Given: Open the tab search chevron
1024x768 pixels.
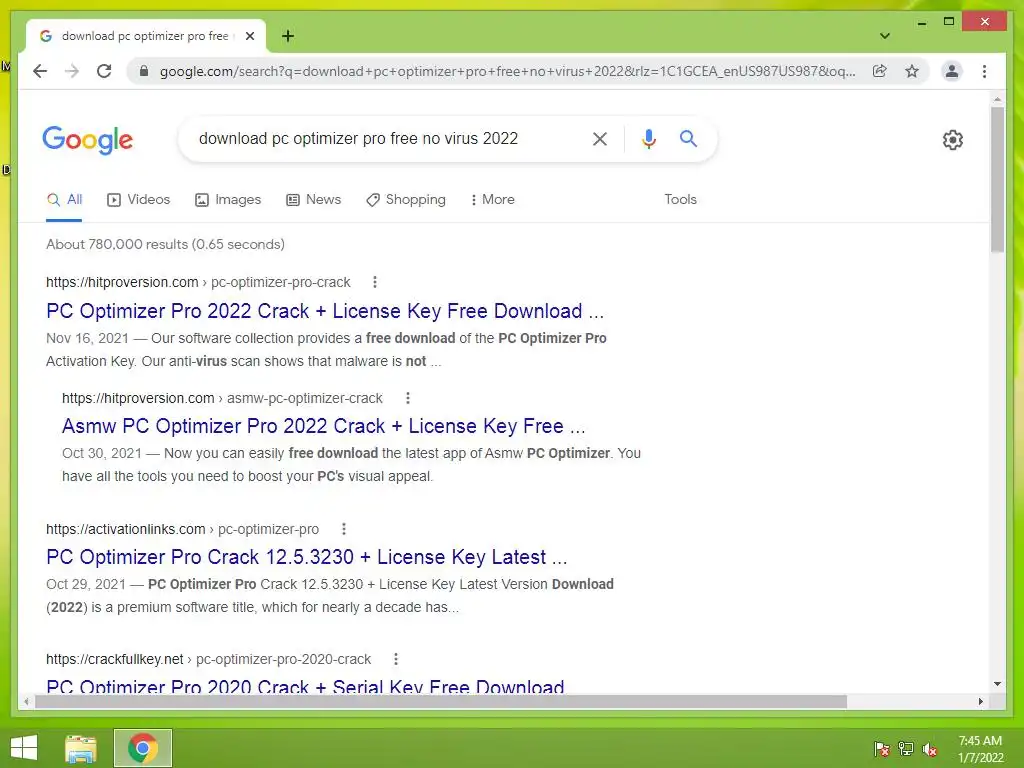Looking at the screenshot, I should (x=884, y=36).
